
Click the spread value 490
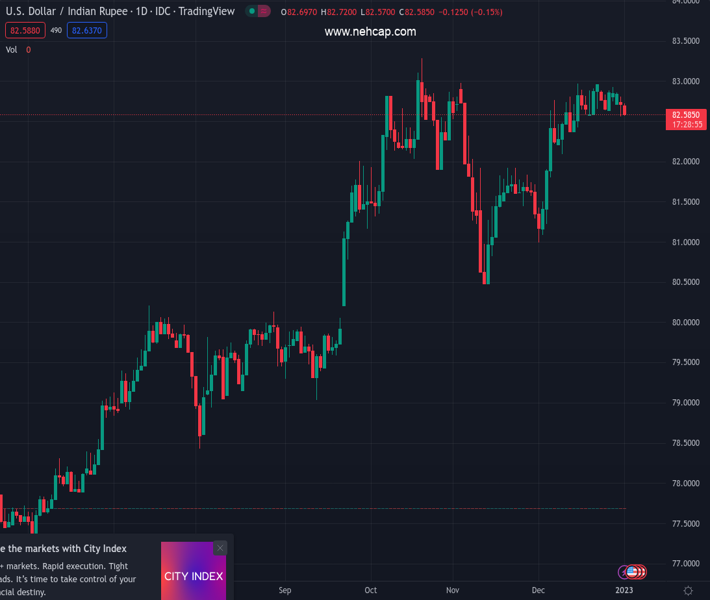point(56,31)
